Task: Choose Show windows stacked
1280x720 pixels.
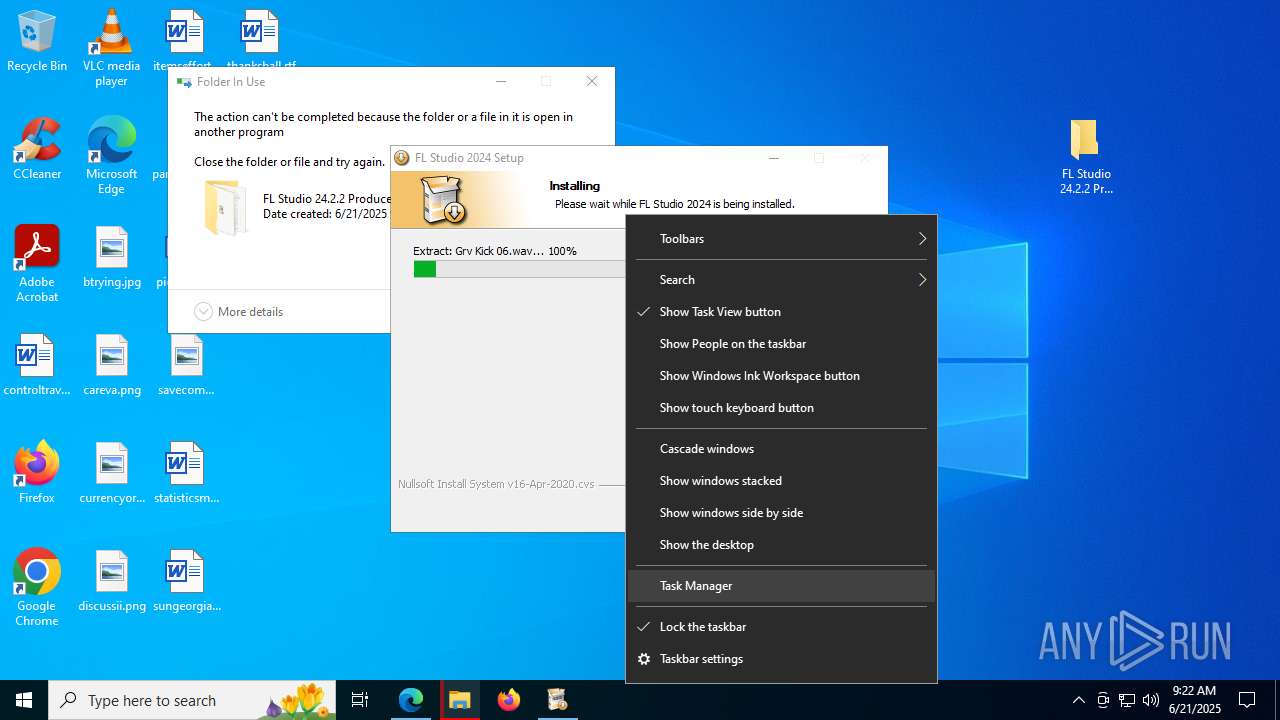Action: point(781,481)
